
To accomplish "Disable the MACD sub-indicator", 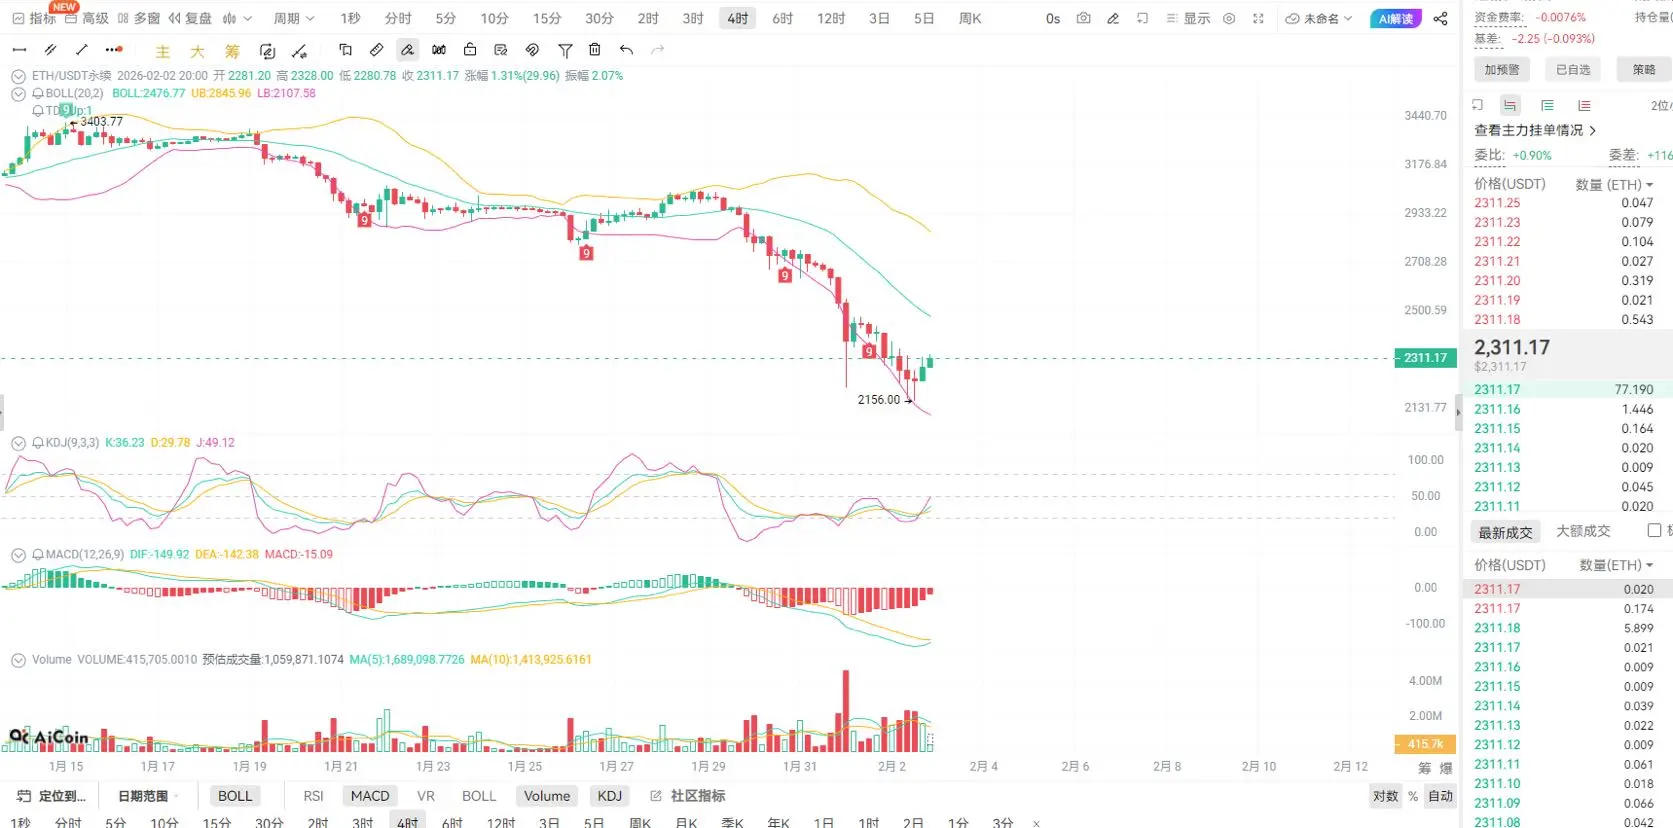I will (x=370, y=796).
